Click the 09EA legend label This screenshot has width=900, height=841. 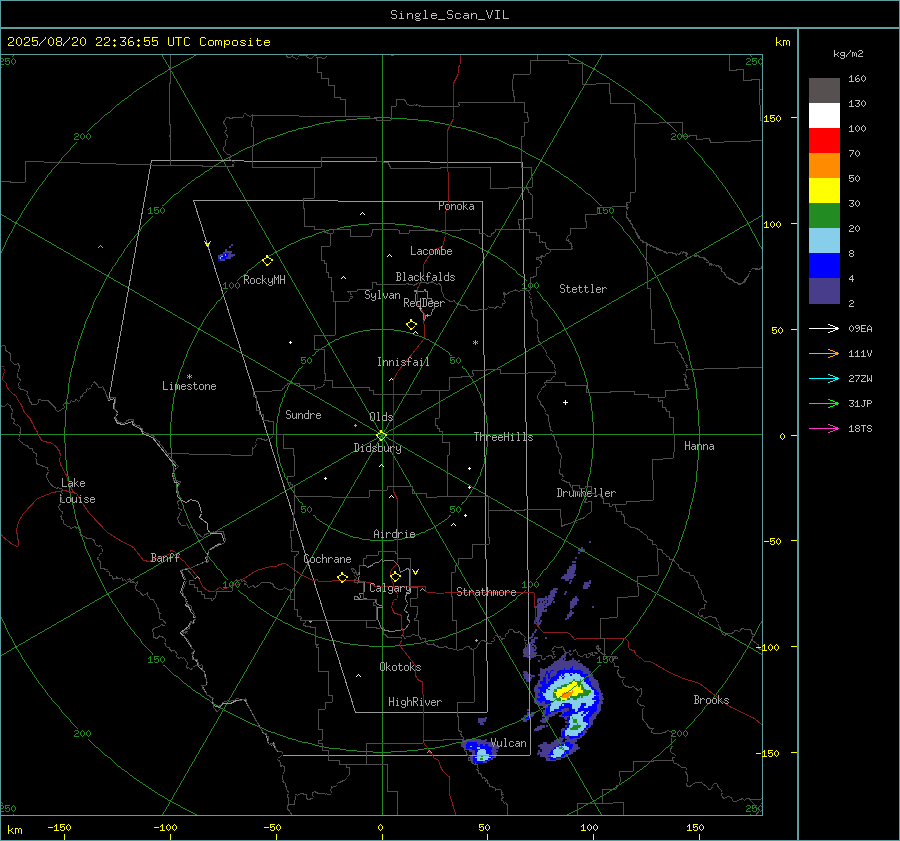[x=860, y=328]
